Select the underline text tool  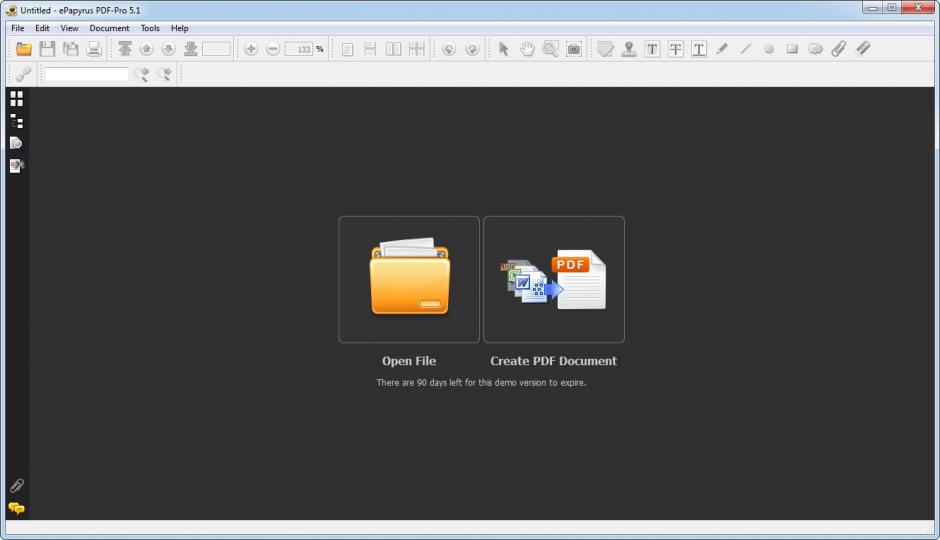[699, 49]
